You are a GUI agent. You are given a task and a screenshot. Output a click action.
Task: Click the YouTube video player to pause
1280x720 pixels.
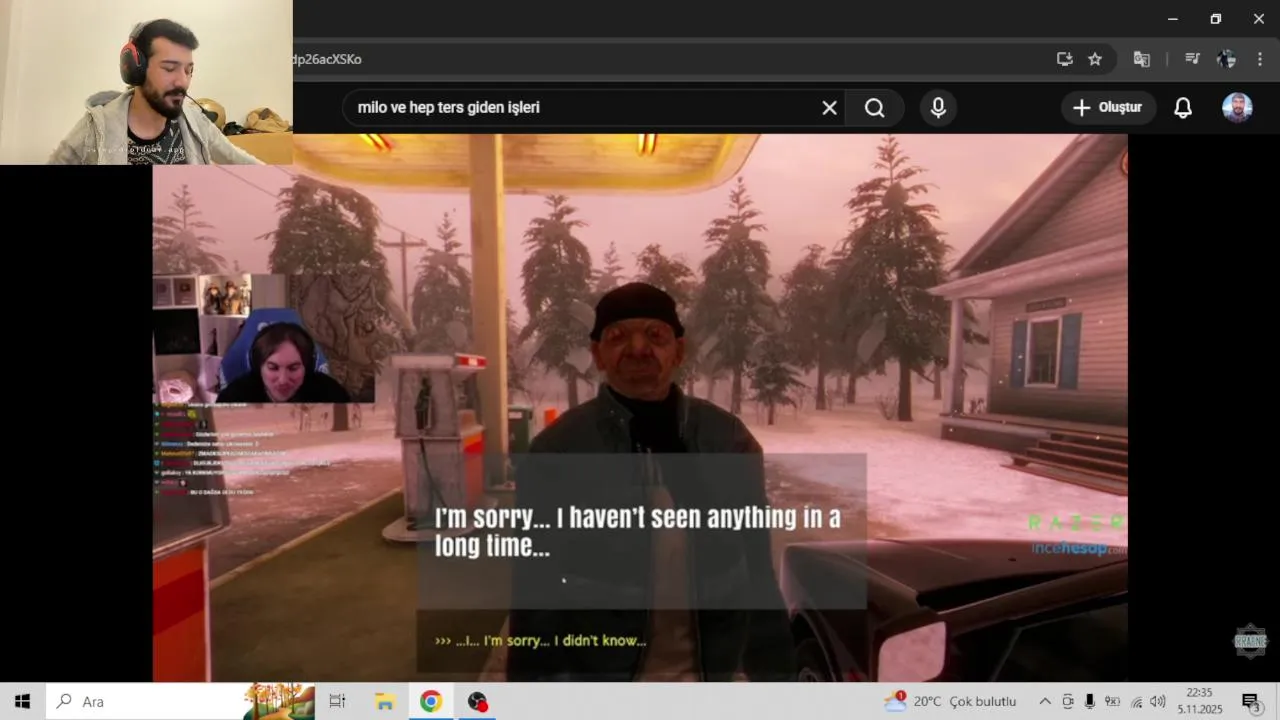coord(640,408)
